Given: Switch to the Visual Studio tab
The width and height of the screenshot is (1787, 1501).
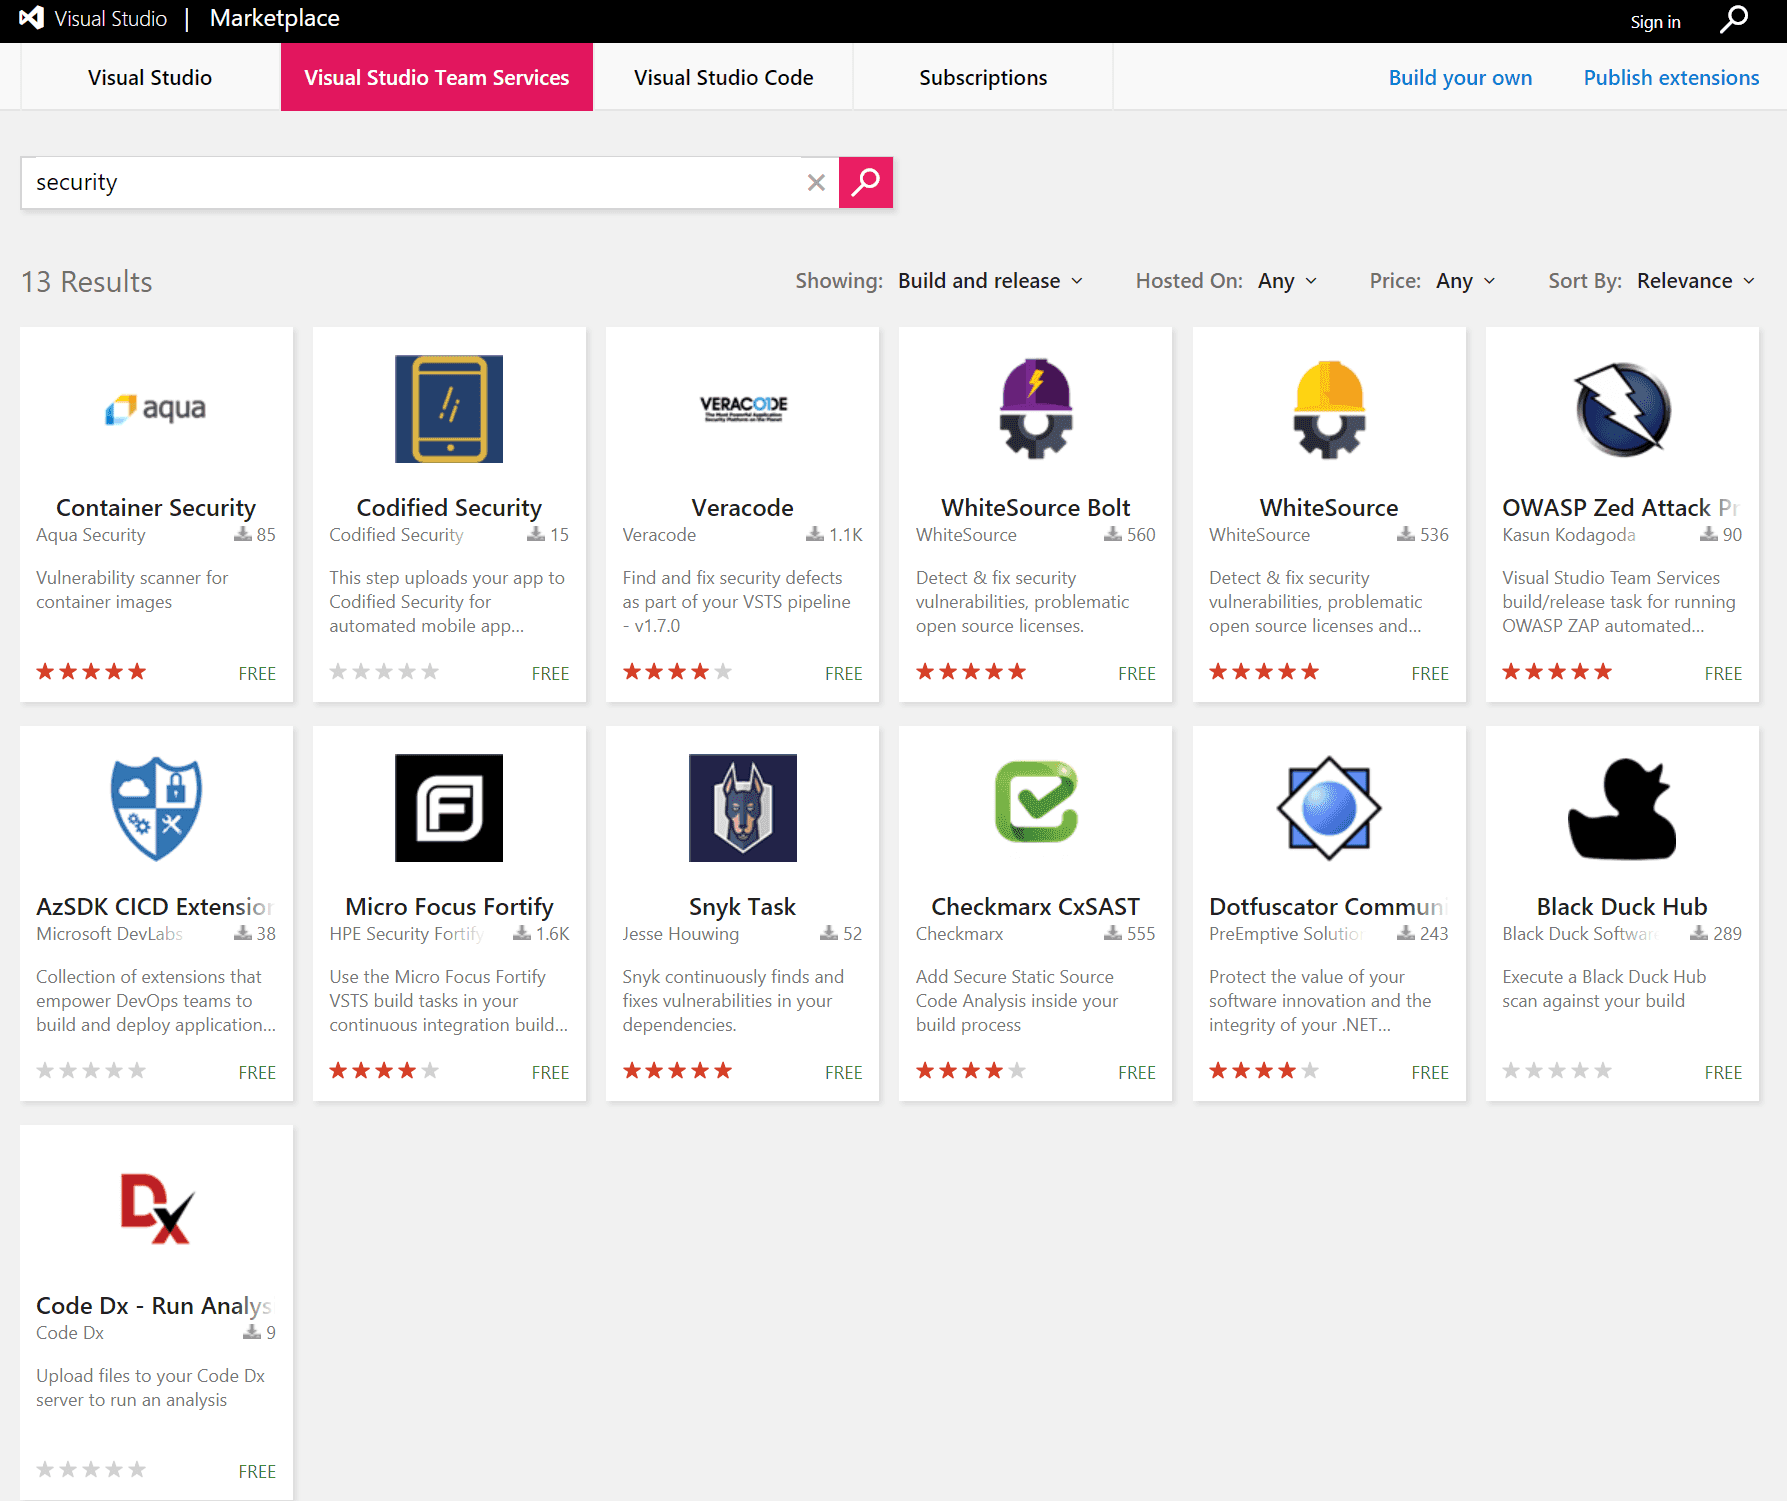Looking at the screenshot, I should coord(150,77).
